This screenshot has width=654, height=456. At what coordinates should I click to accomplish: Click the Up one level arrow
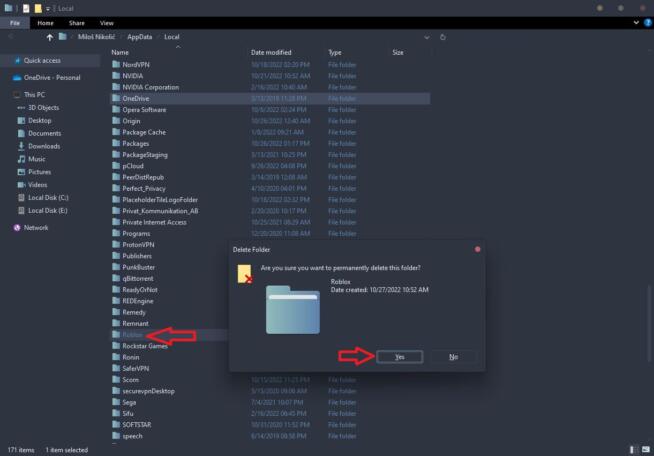click(49, 37)
